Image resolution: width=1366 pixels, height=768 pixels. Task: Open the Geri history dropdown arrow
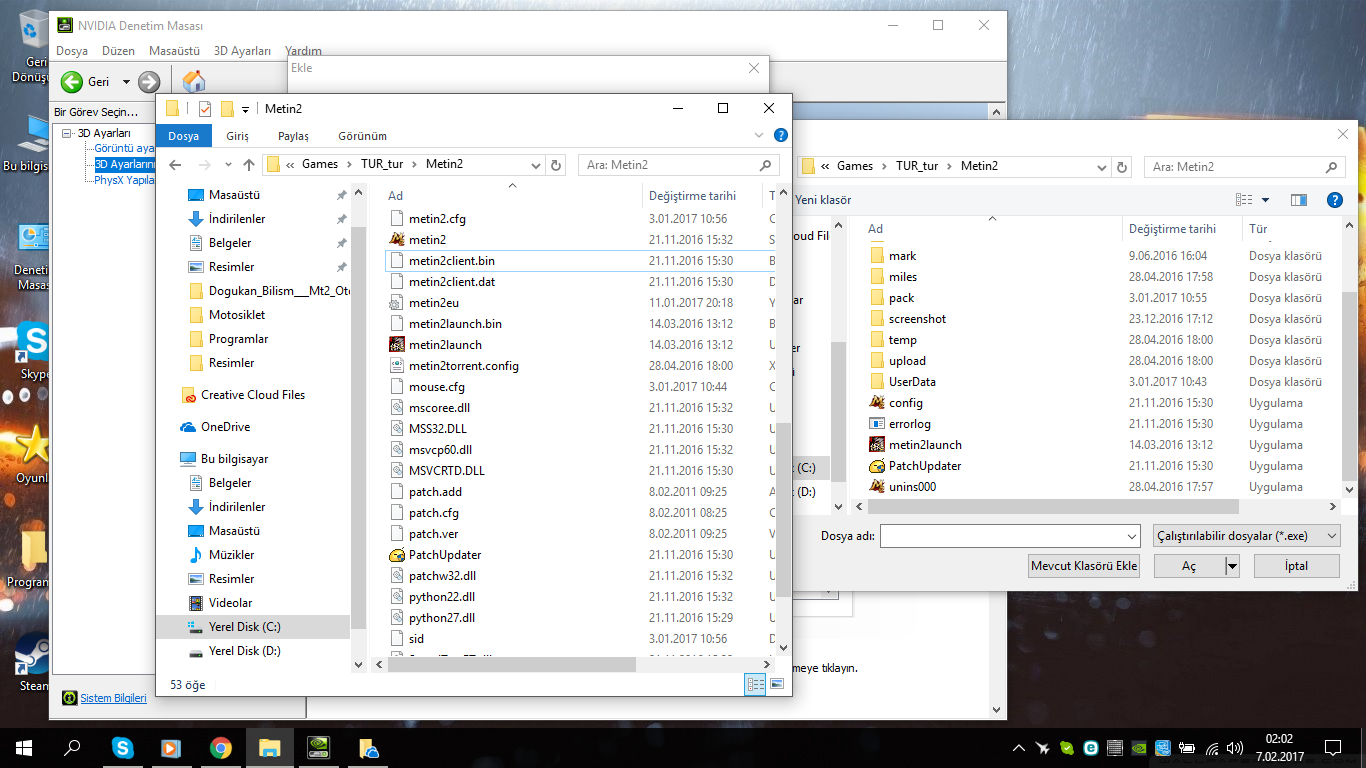click(x=126, y=82)
